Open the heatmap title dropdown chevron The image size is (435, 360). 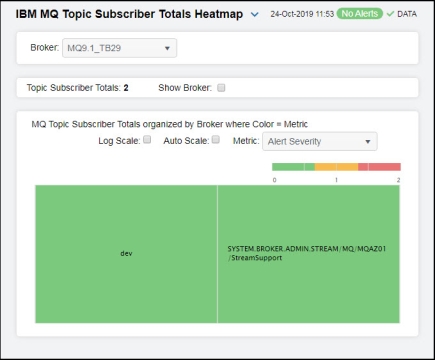255,15
